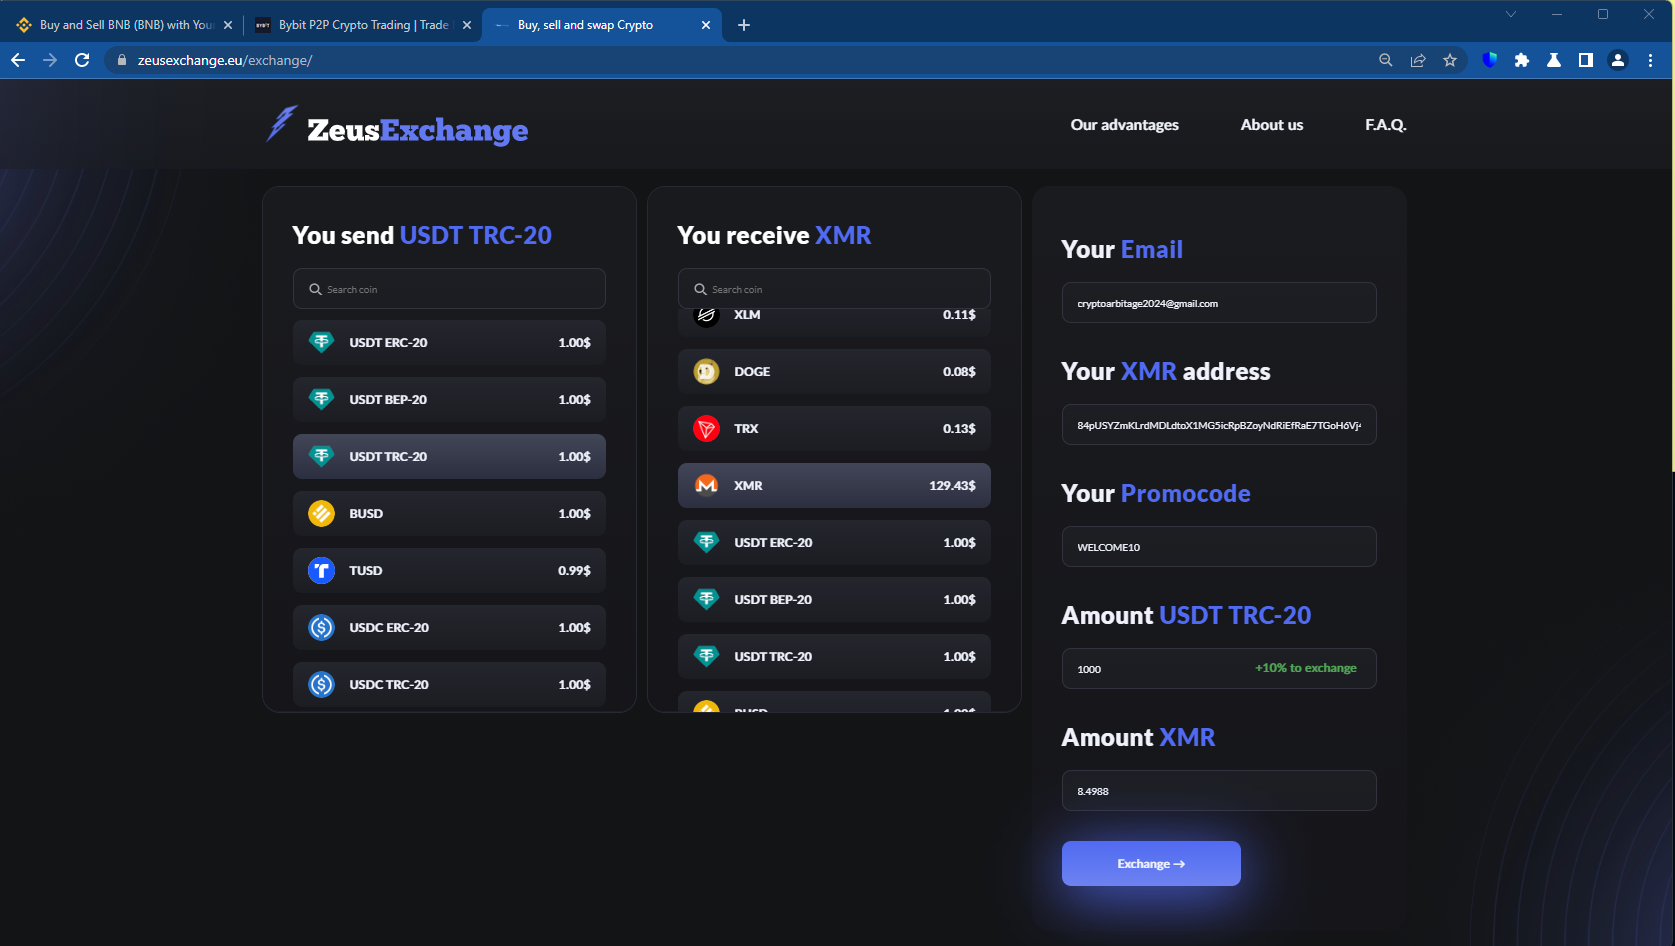Click the bookmark star in the address bar
This screenshot has width=1675, height=946.
[1450, 60]
